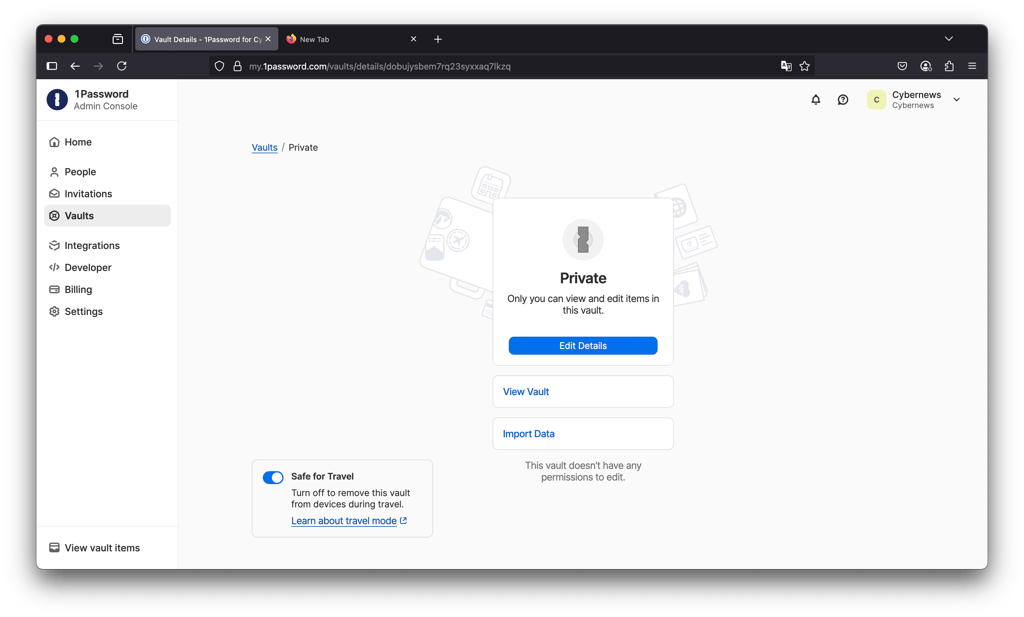Click the Home house icon

click(x=54, y=142)
